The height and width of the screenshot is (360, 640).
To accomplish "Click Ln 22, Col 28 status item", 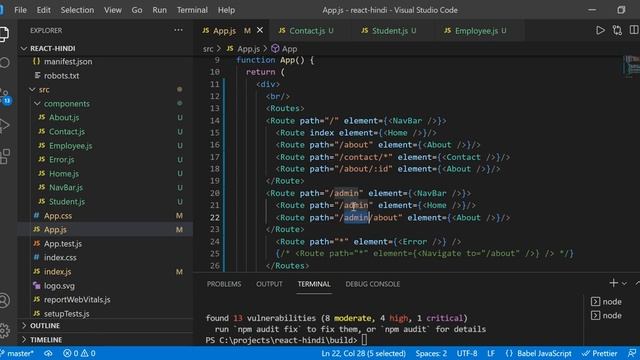I will [x=363, y=353].
